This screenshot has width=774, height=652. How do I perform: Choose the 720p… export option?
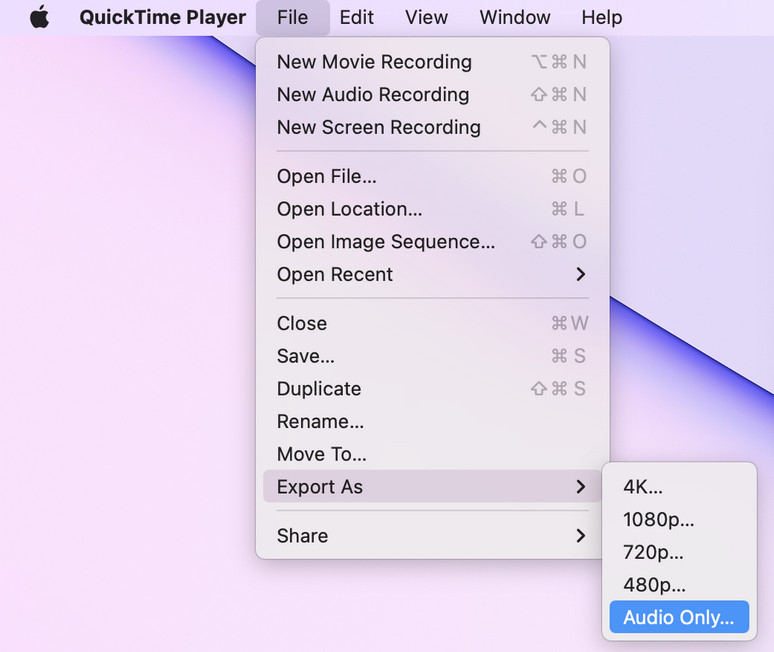pyautogui.click(x=679, y=552)
